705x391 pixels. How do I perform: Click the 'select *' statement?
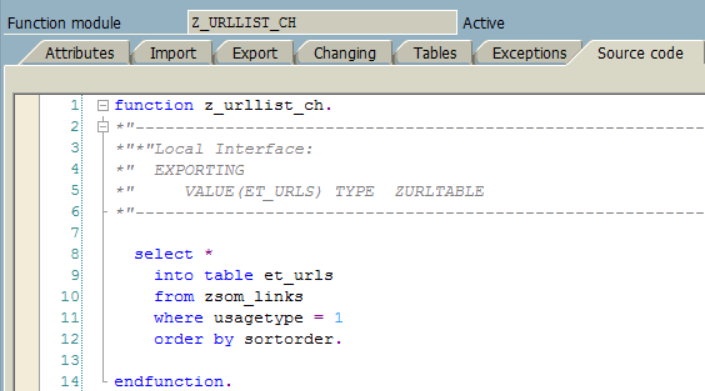pyautogui.click(x=174, y=254)
